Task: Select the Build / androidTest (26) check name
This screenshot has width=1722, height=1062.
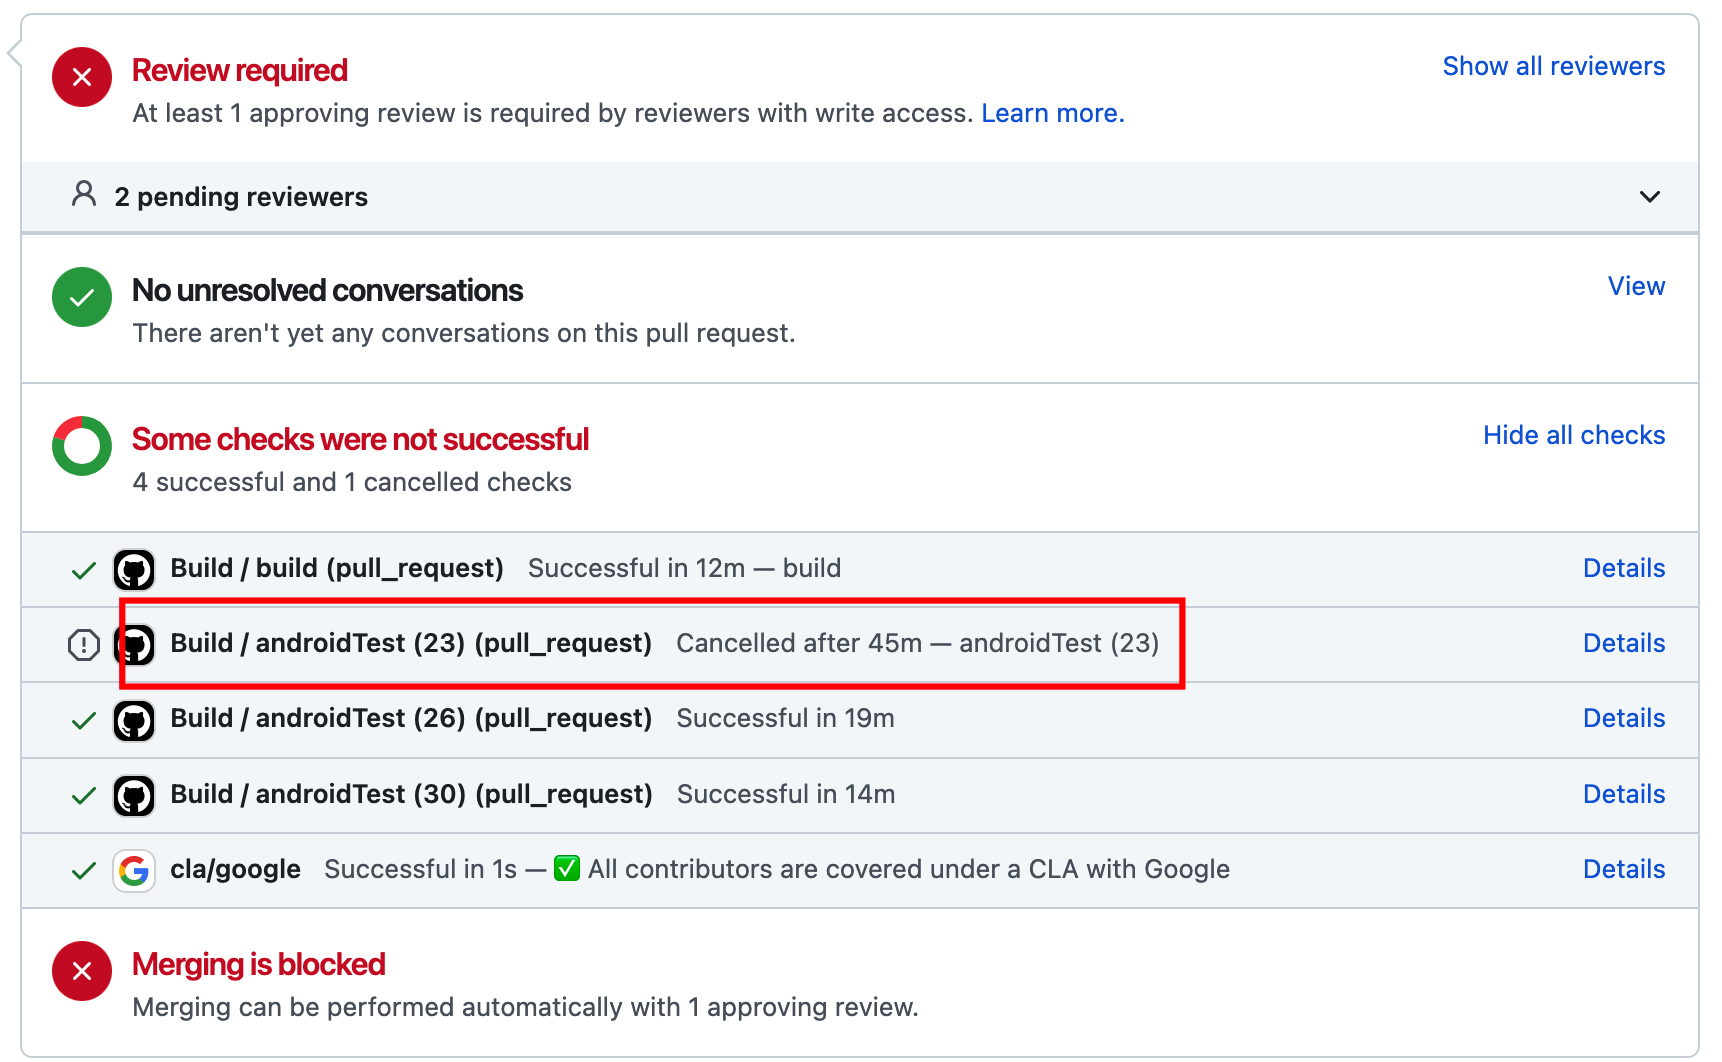Action: [x=411, y=719]
